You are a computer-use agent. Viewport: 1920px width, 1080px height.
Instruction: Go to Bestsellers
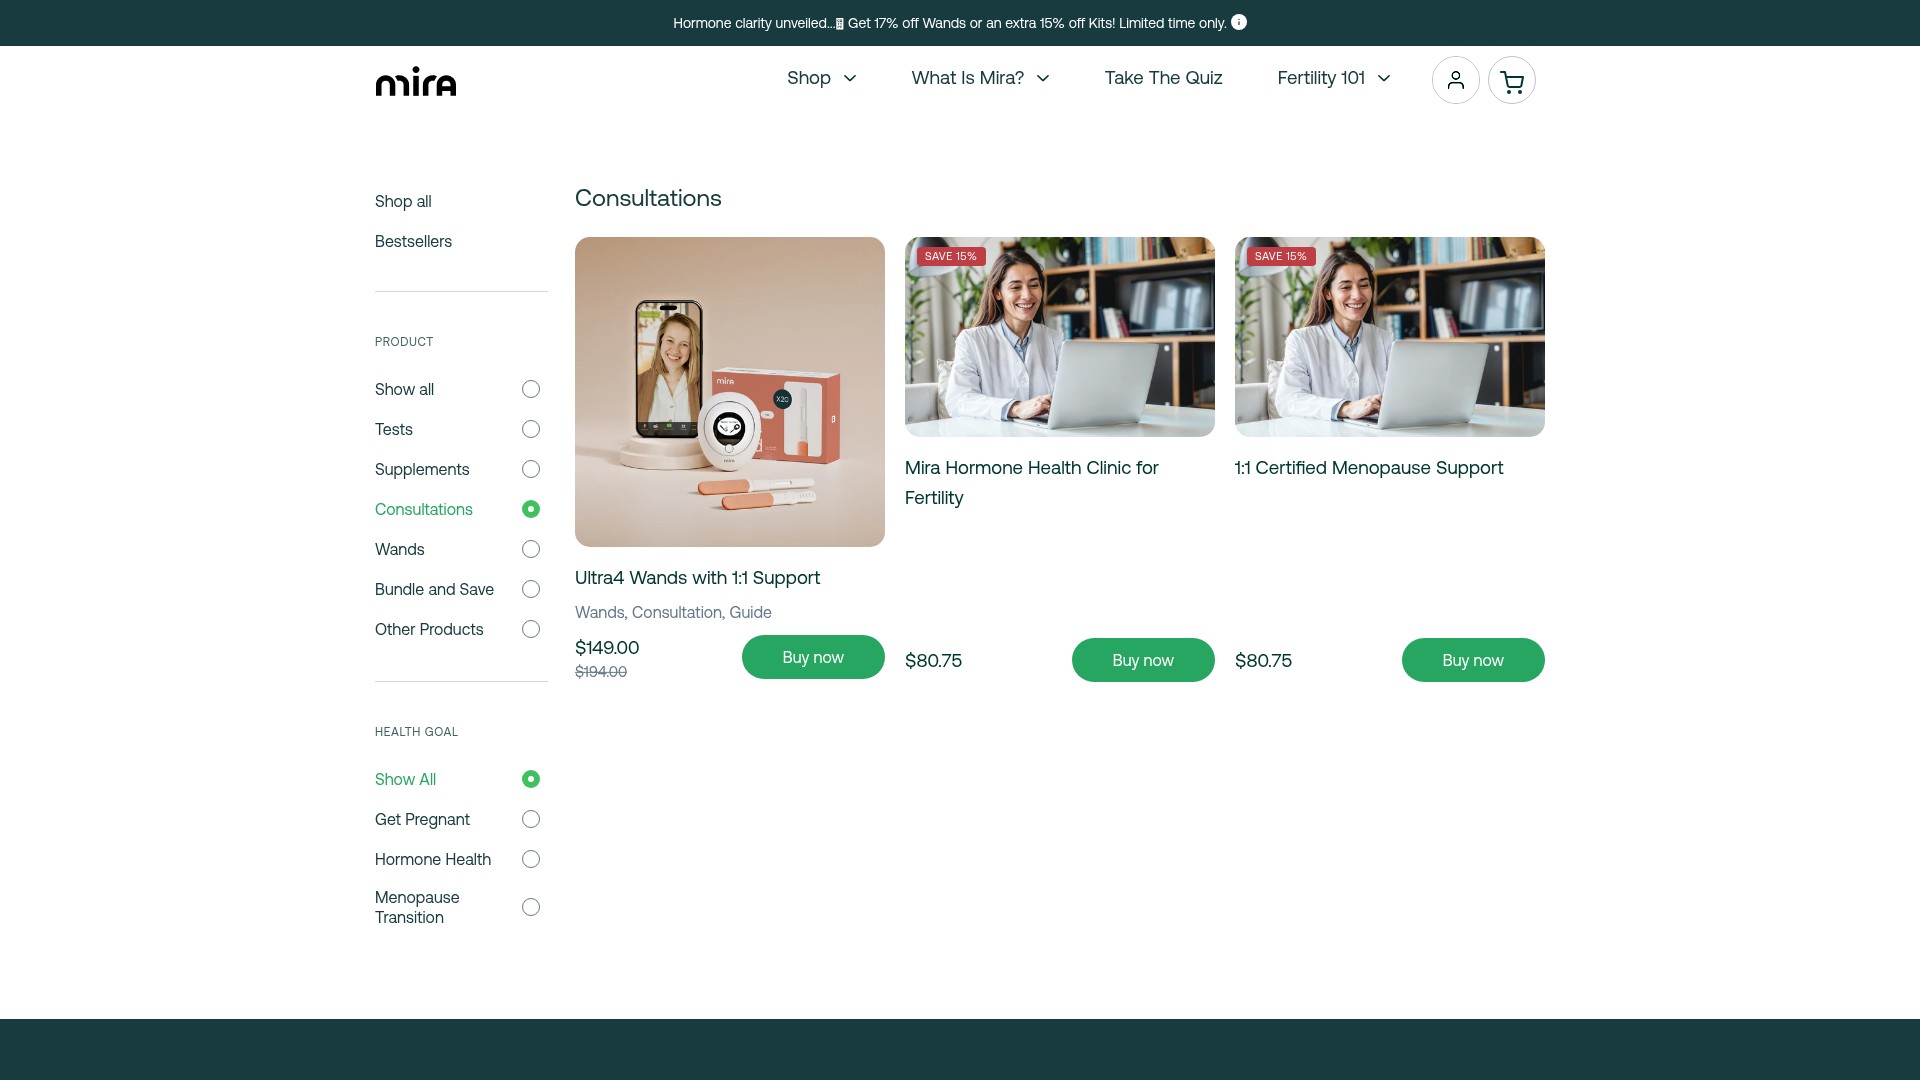click(413, 241)
